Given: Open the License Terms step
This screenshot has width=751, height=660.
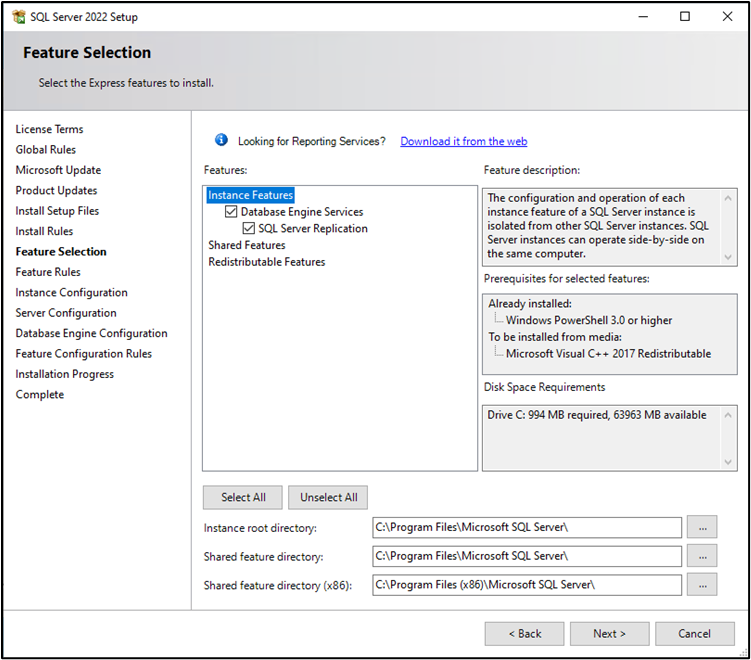Looking at the screenshot, I should point(49,129).
